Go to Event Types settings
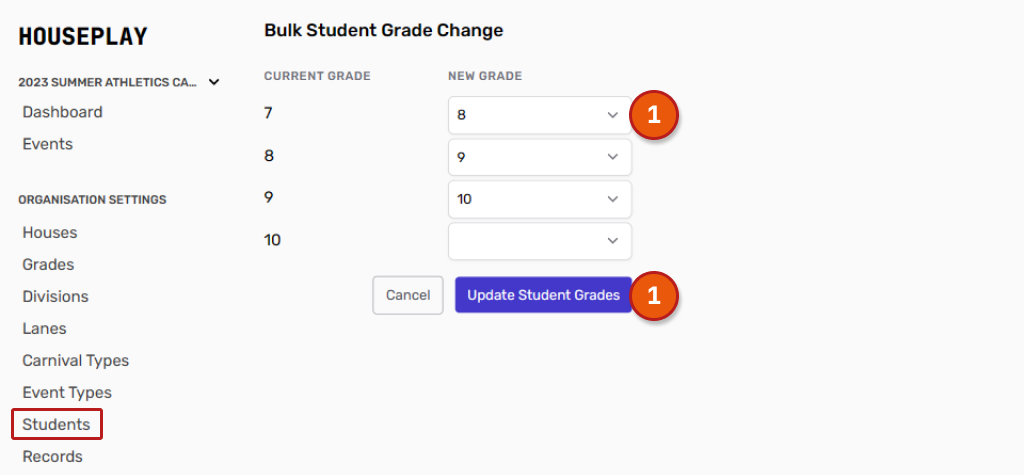The image size is (1024, 475). click(67, 392)
